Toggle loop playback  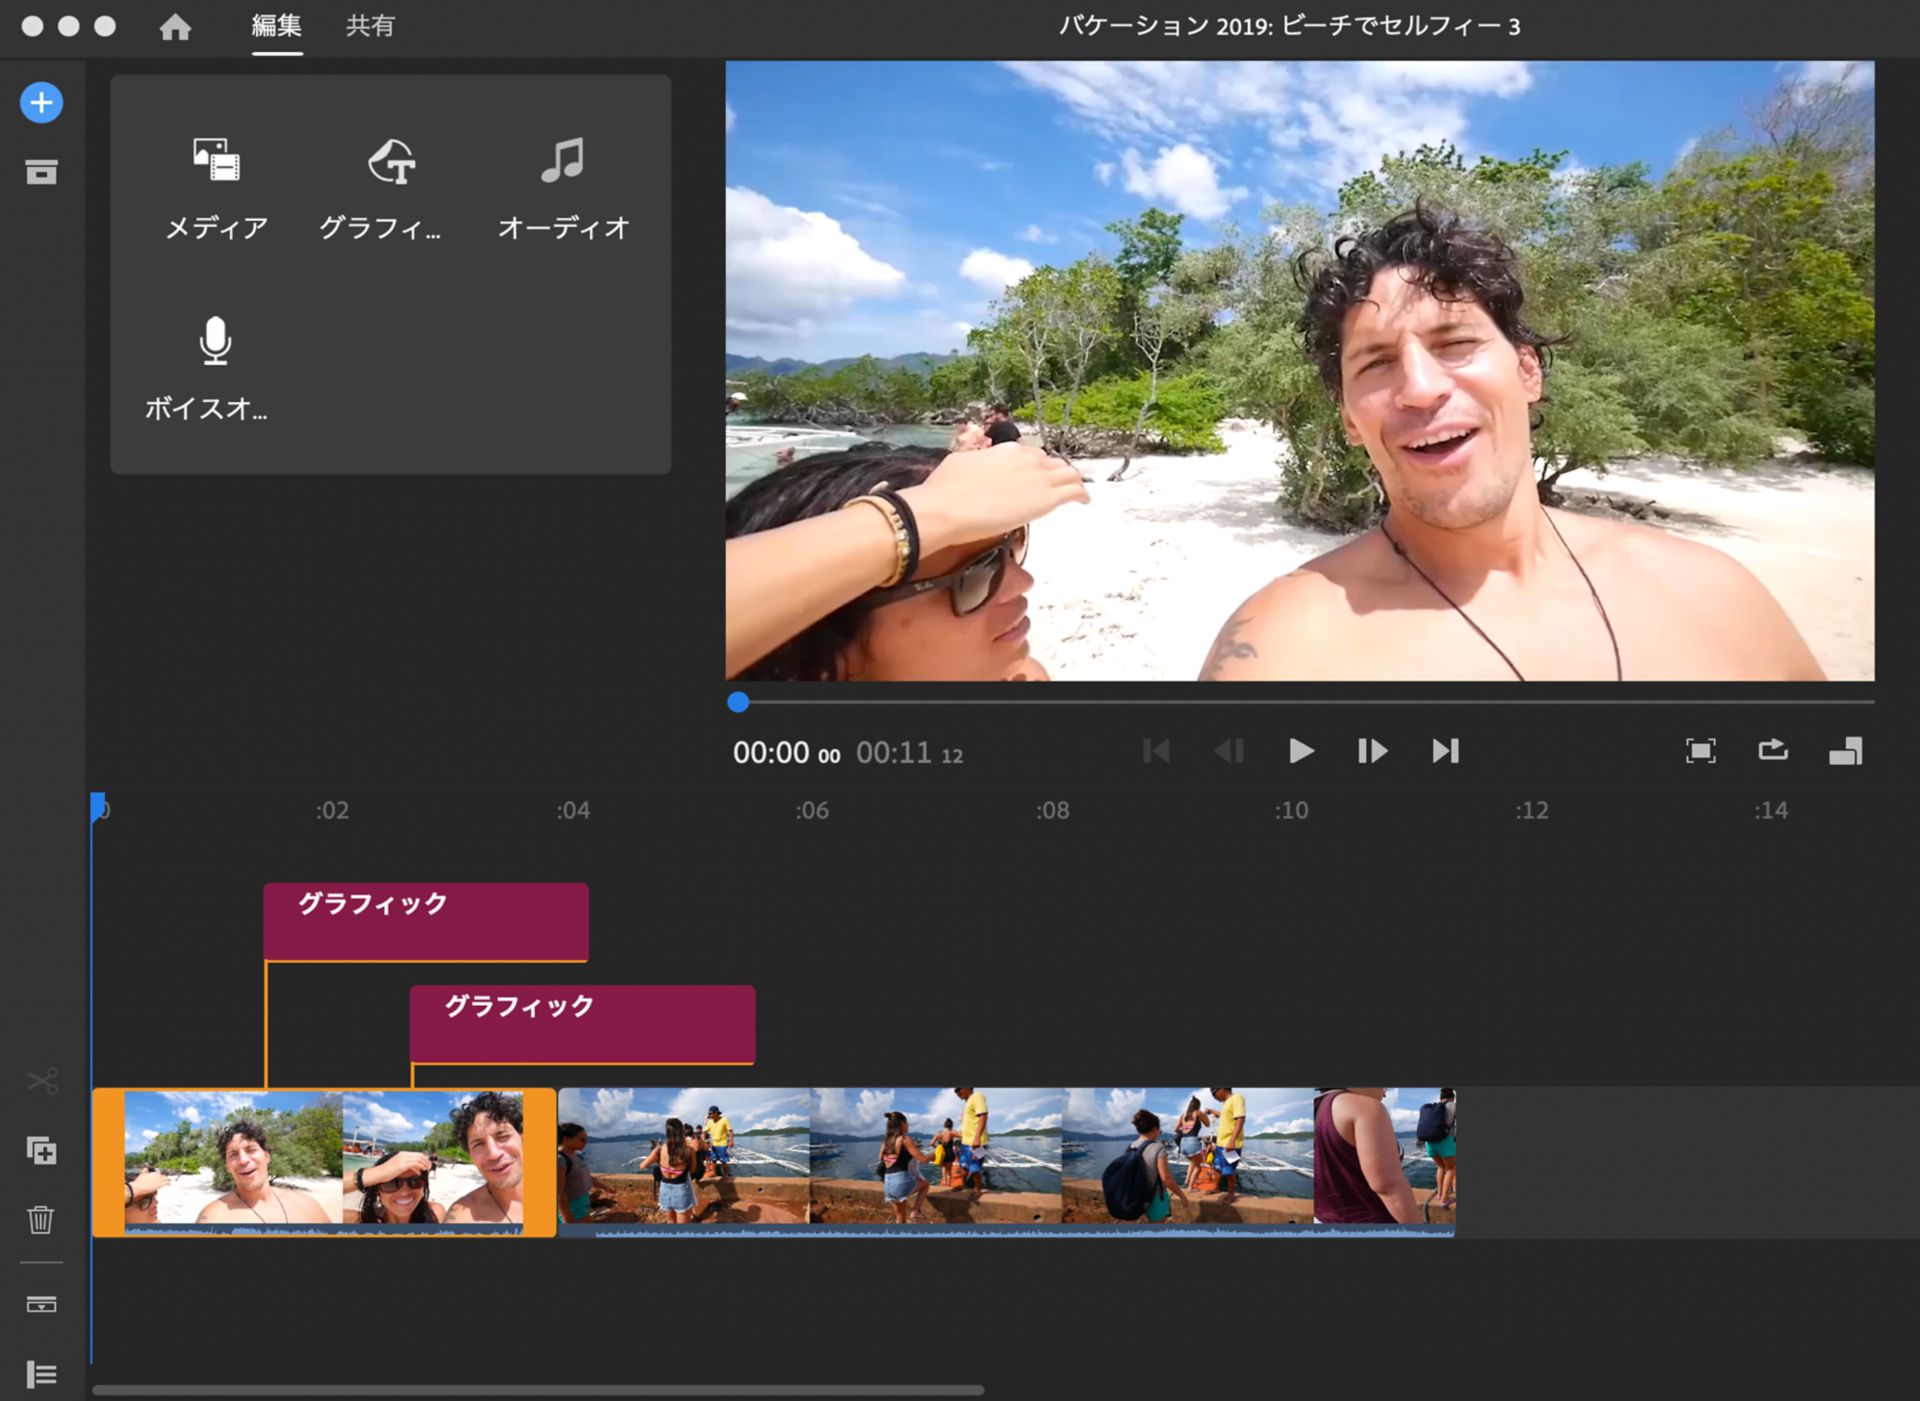tap(1772, 751)
